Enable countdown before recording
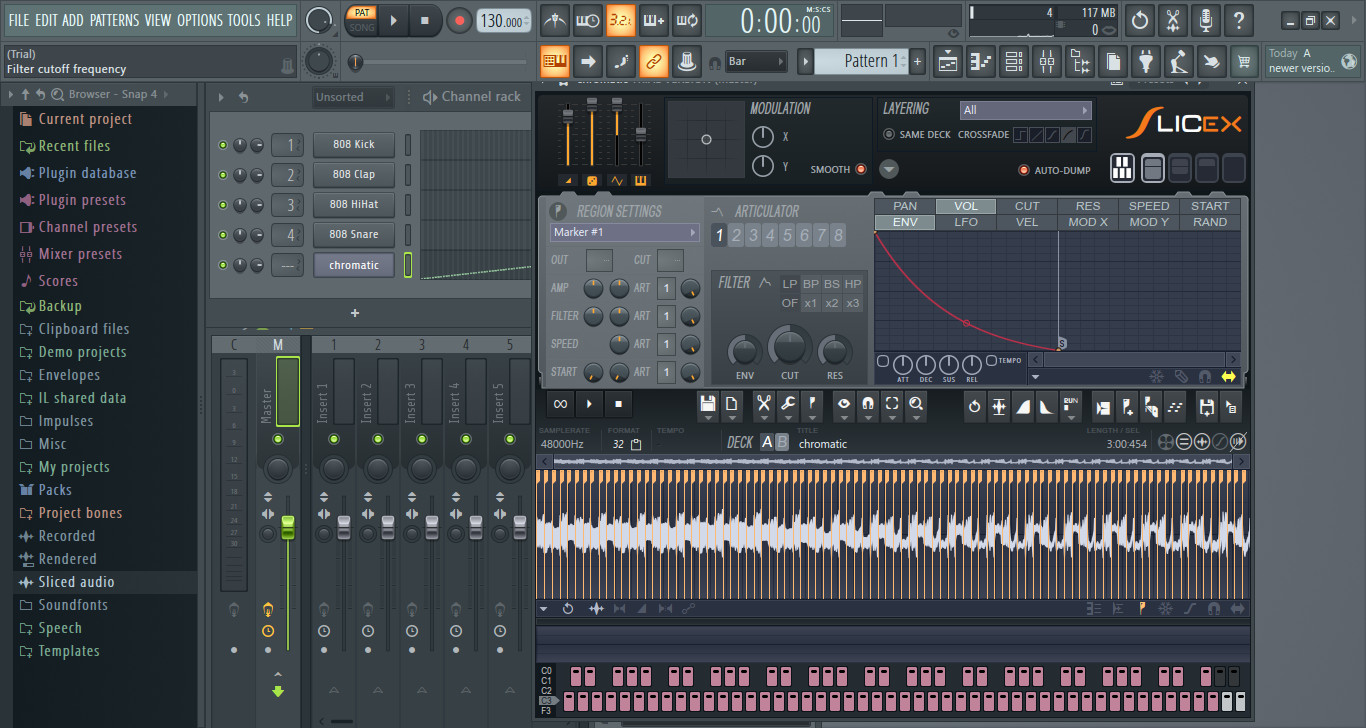This screenshot has height=728, width=1366. pyautogui.click(x=621, y=20)
